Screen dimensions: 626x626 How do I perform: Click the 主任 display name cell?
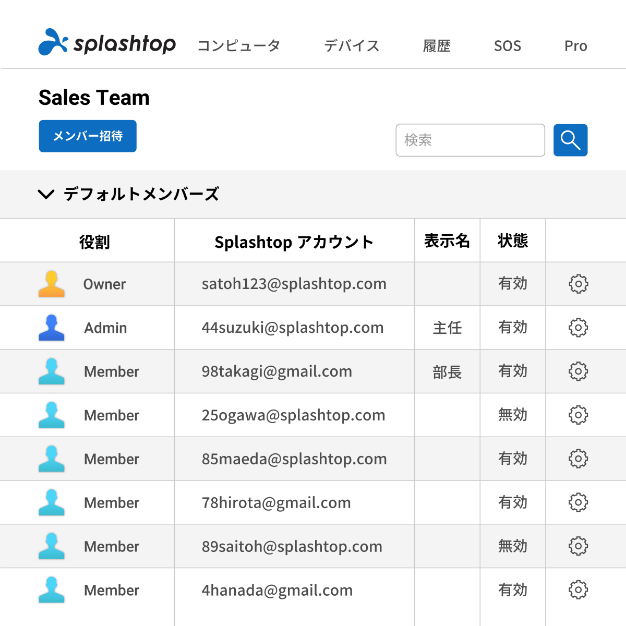pos(447,328)
